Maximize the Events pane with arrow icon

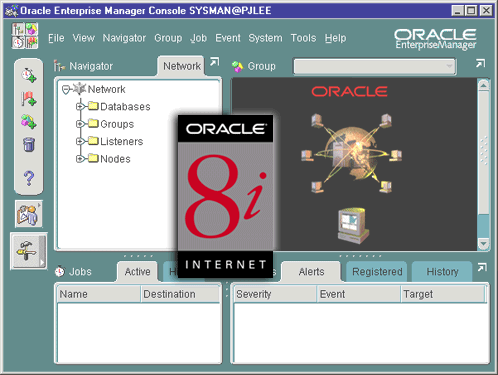(x=482, y=268)
